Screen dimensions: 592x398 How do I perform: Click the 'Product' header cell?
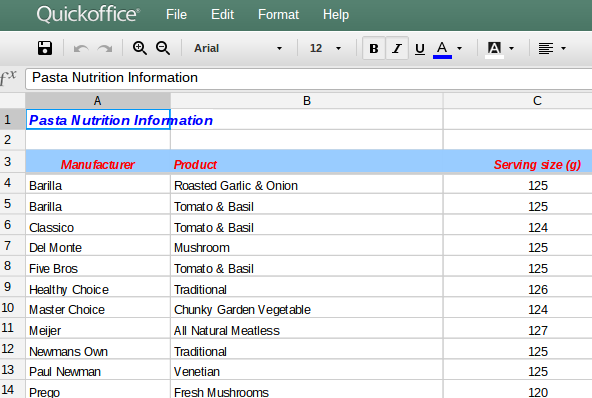click(307, 162)
